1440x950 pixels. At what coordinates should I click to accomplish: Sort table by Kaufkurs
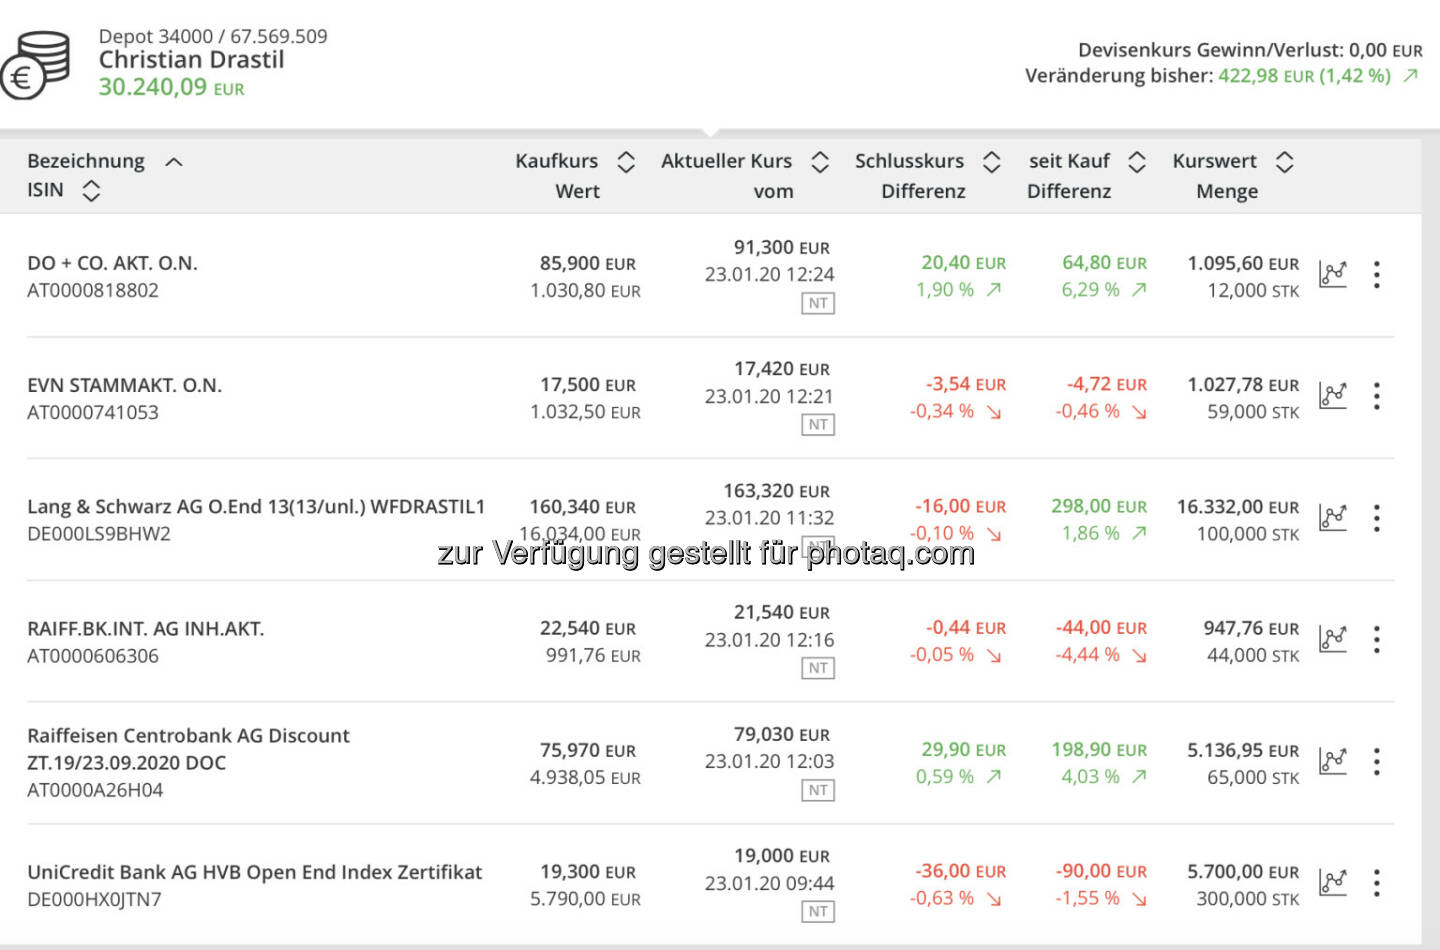(x=626, y=162)
